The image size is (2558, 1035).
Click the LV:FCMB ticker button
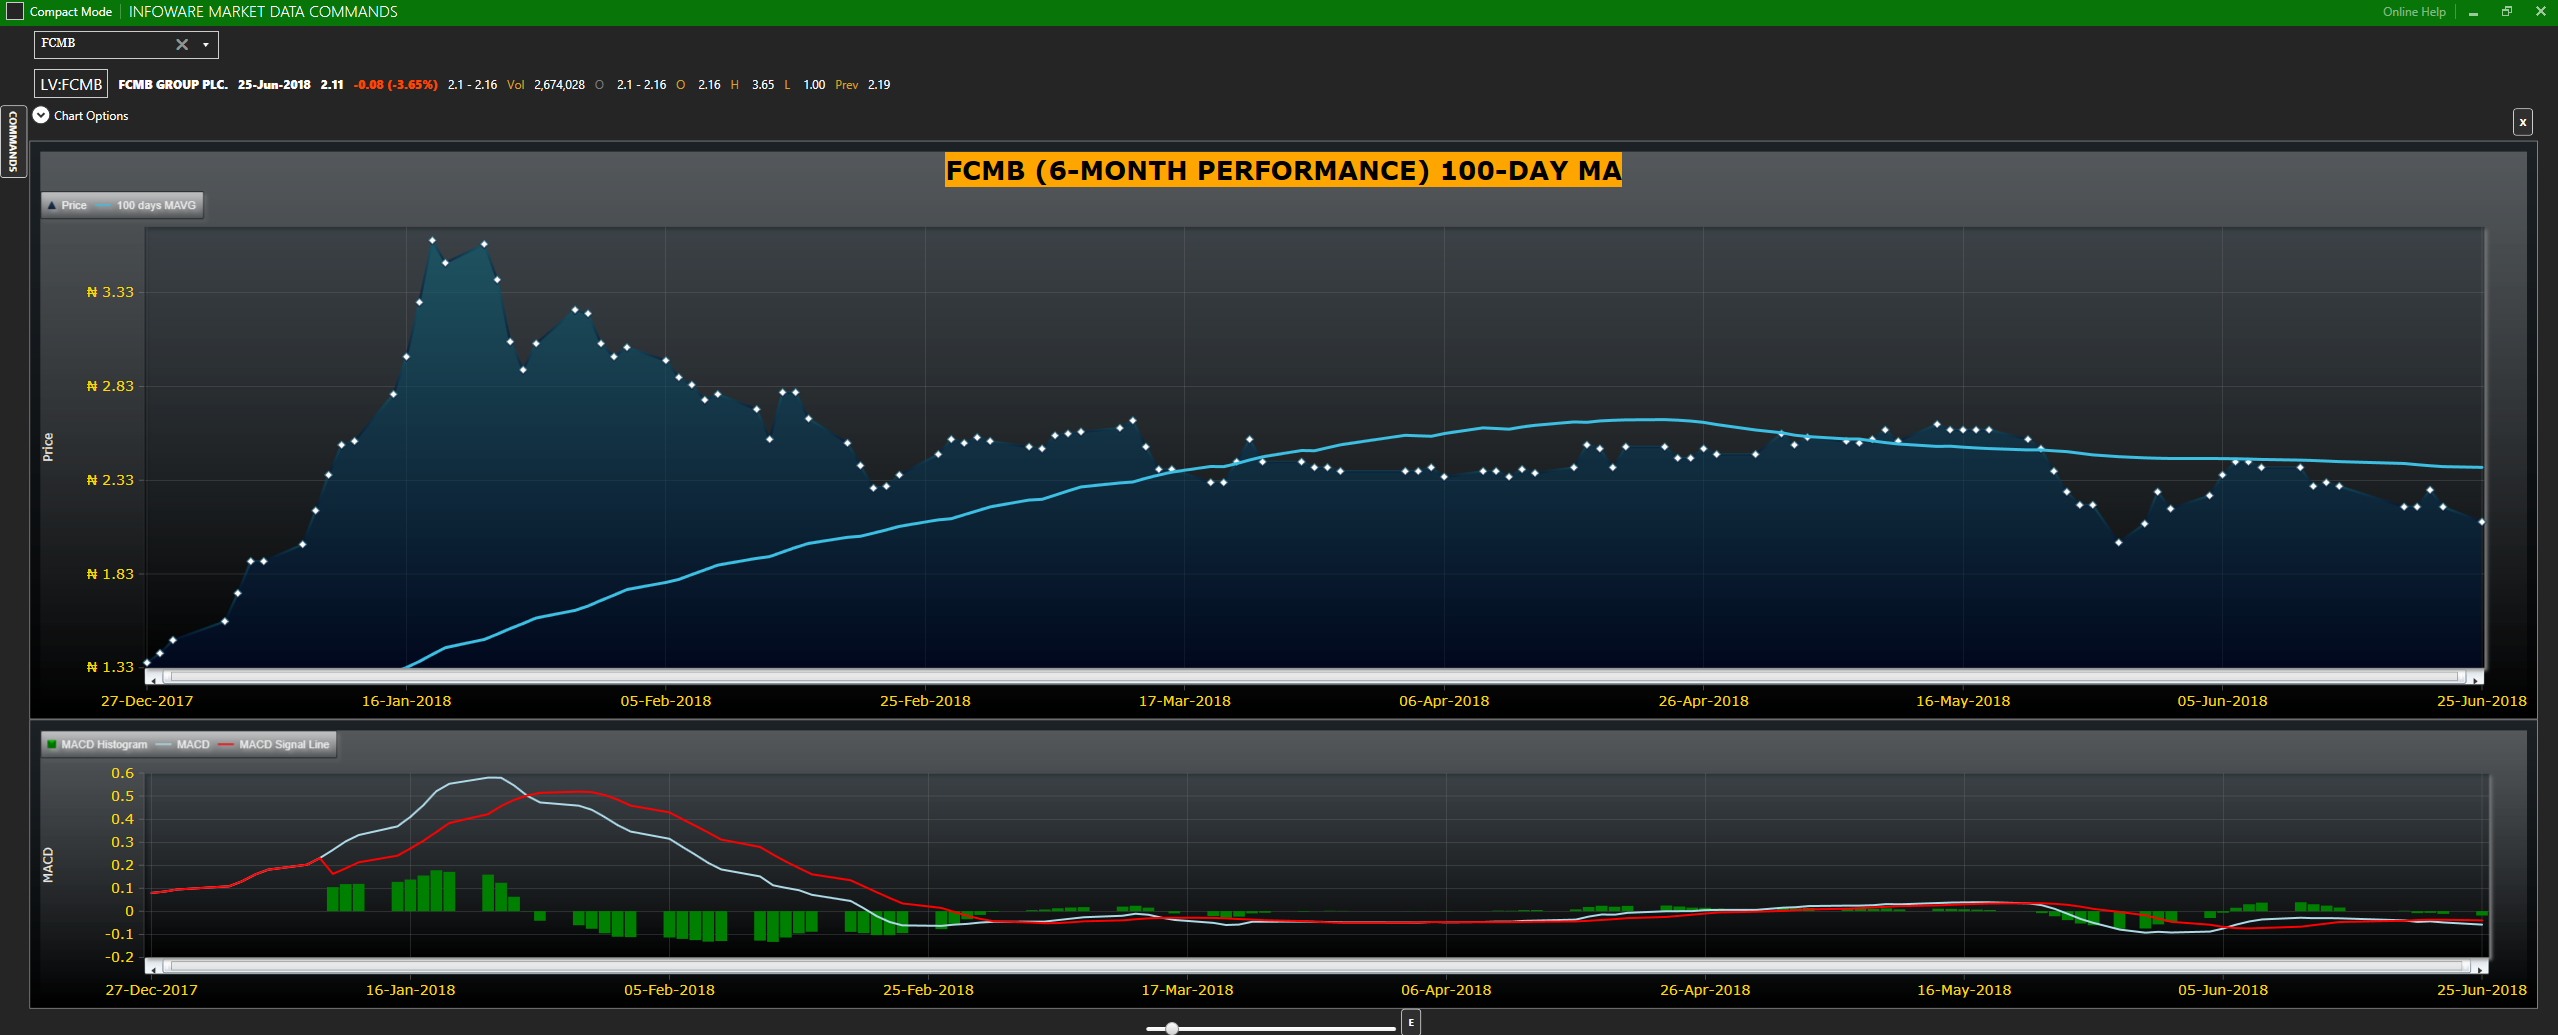pos(71,84)
